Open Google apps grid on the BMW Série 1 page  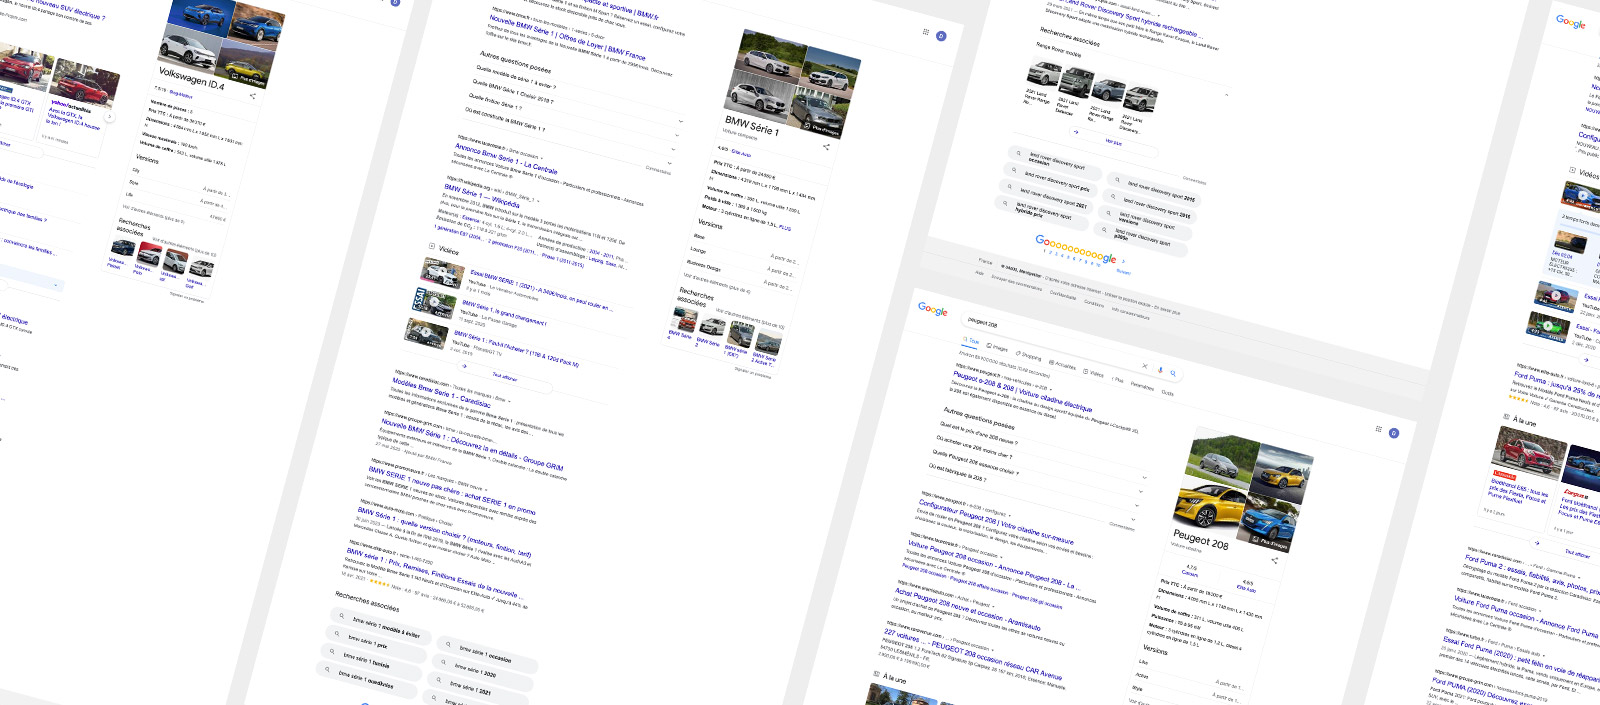(x=926, y=32)
